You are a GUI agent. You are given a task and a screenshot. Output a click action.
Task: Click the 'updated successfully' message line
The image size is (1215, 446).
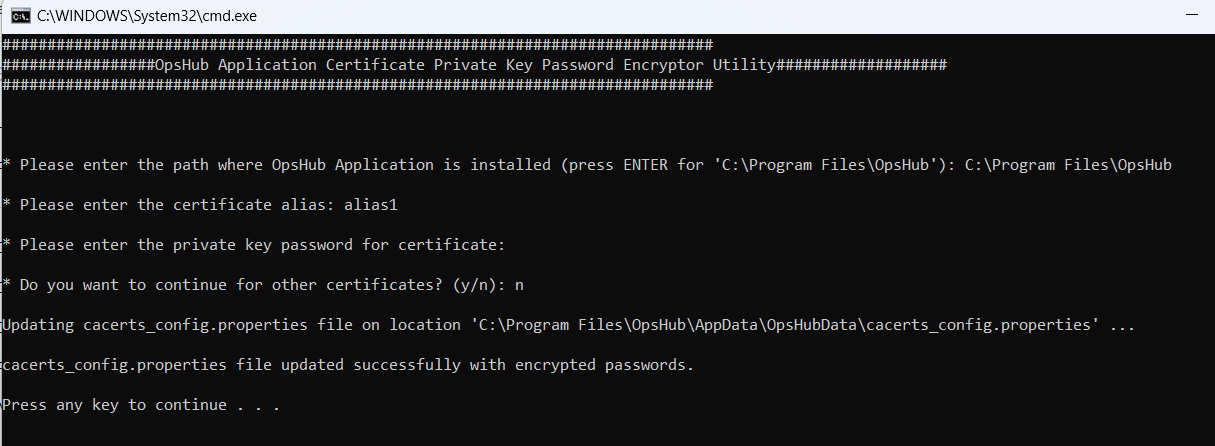(348, 365)
